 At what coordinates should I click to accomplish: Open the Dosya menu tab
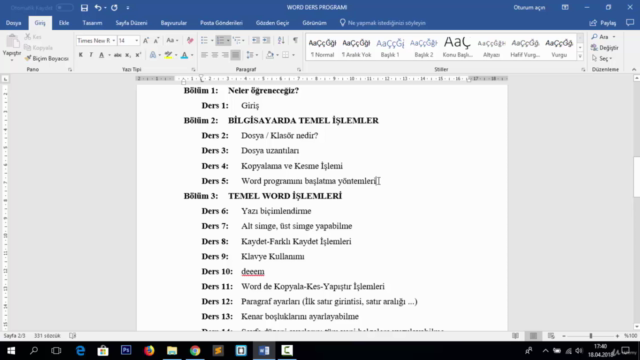pos(13,23)
